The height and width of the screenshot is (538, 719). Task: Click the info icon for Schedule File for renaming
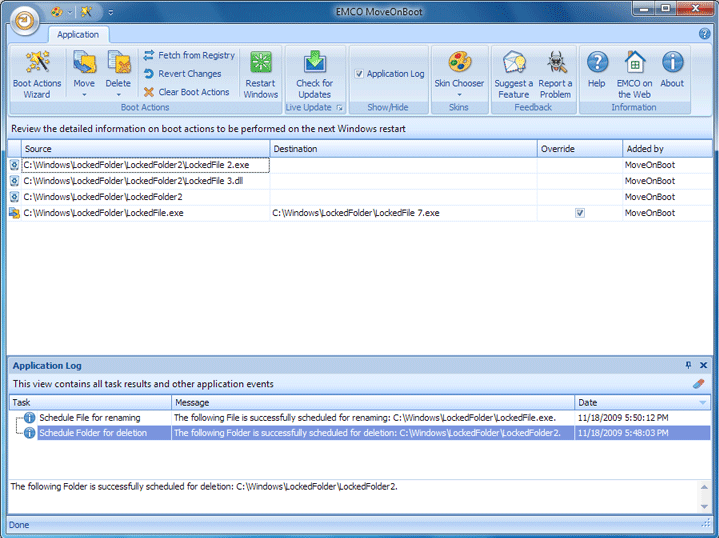(29, 417)
